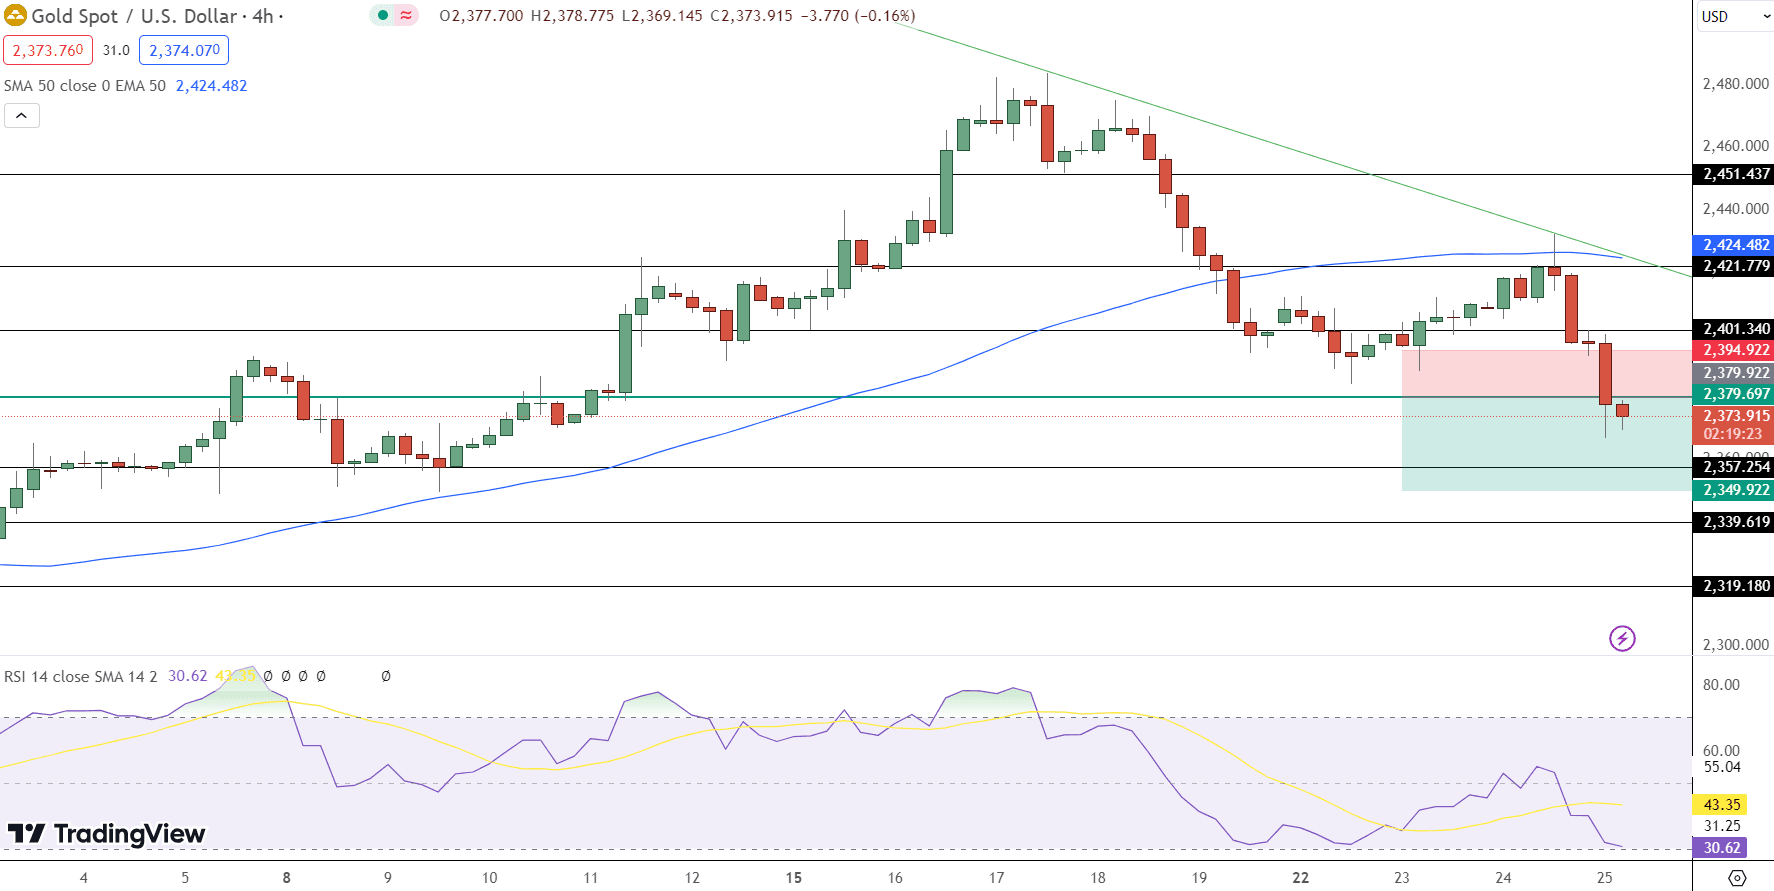The height and width of the screenshot is (891, 1774).
Task: Click date 25 on the time axis
Action: coord(1604,878)
